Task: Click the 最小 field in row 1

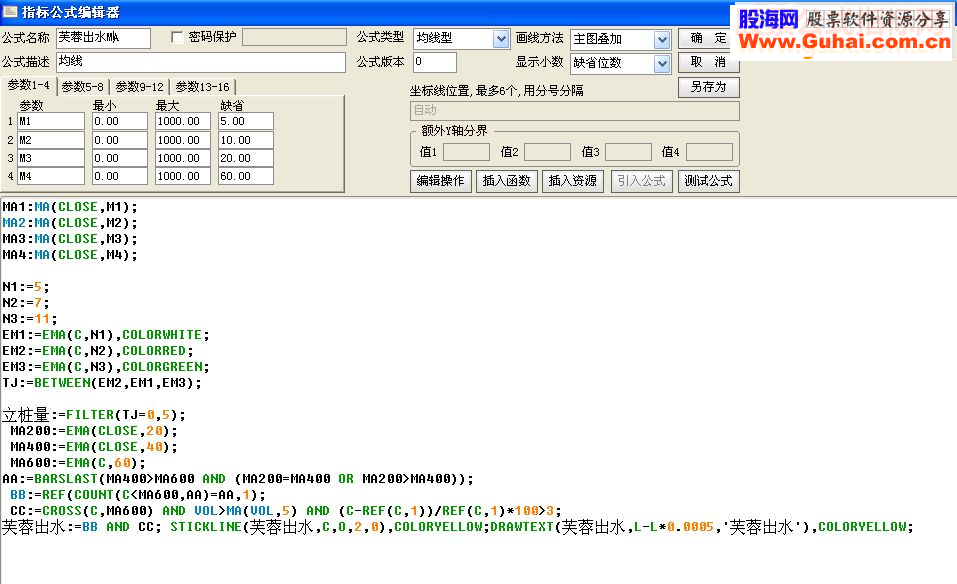Action: click(x=120, y=121)
